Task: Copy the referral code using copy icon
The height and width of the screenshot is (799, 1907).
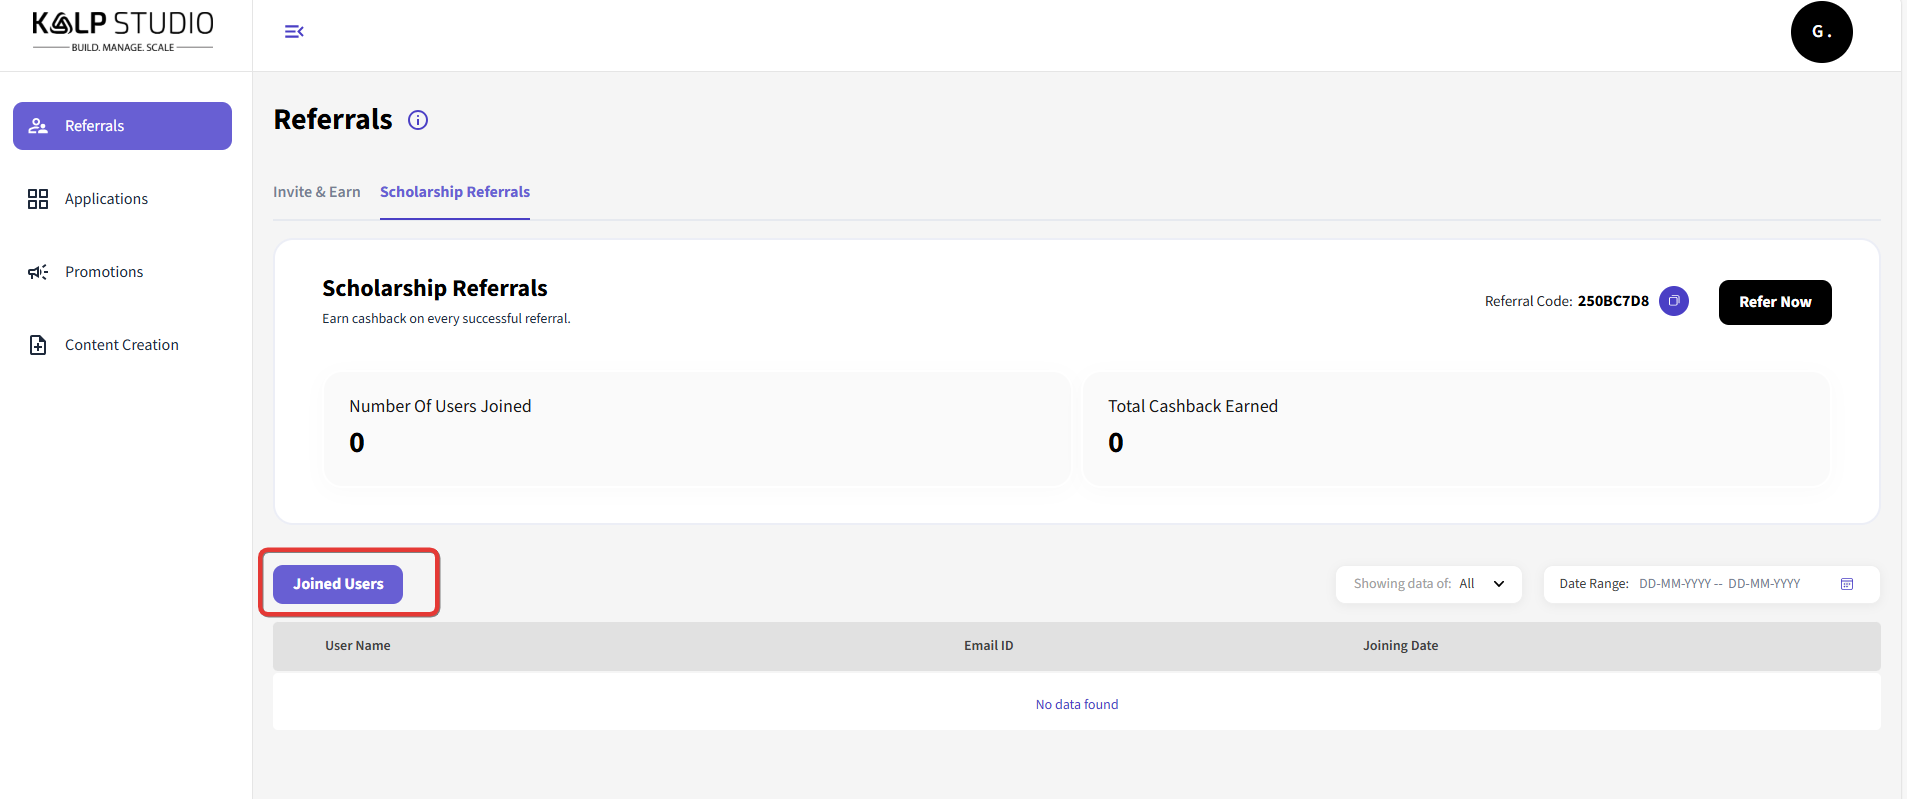Action: click(x=1673, y=301)
